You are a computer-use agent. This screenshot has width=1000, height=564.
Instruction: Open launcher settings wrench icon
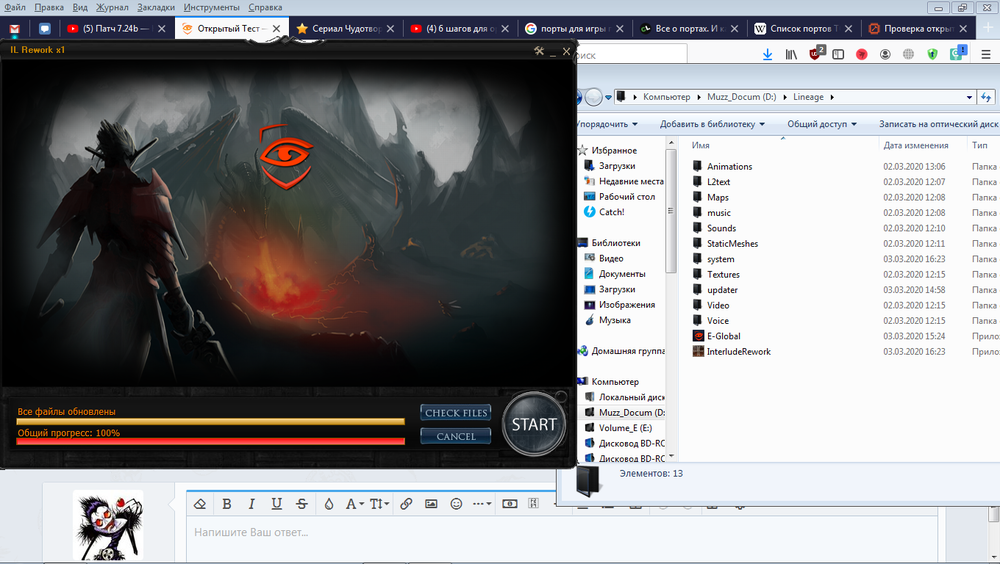pos(540,51)
